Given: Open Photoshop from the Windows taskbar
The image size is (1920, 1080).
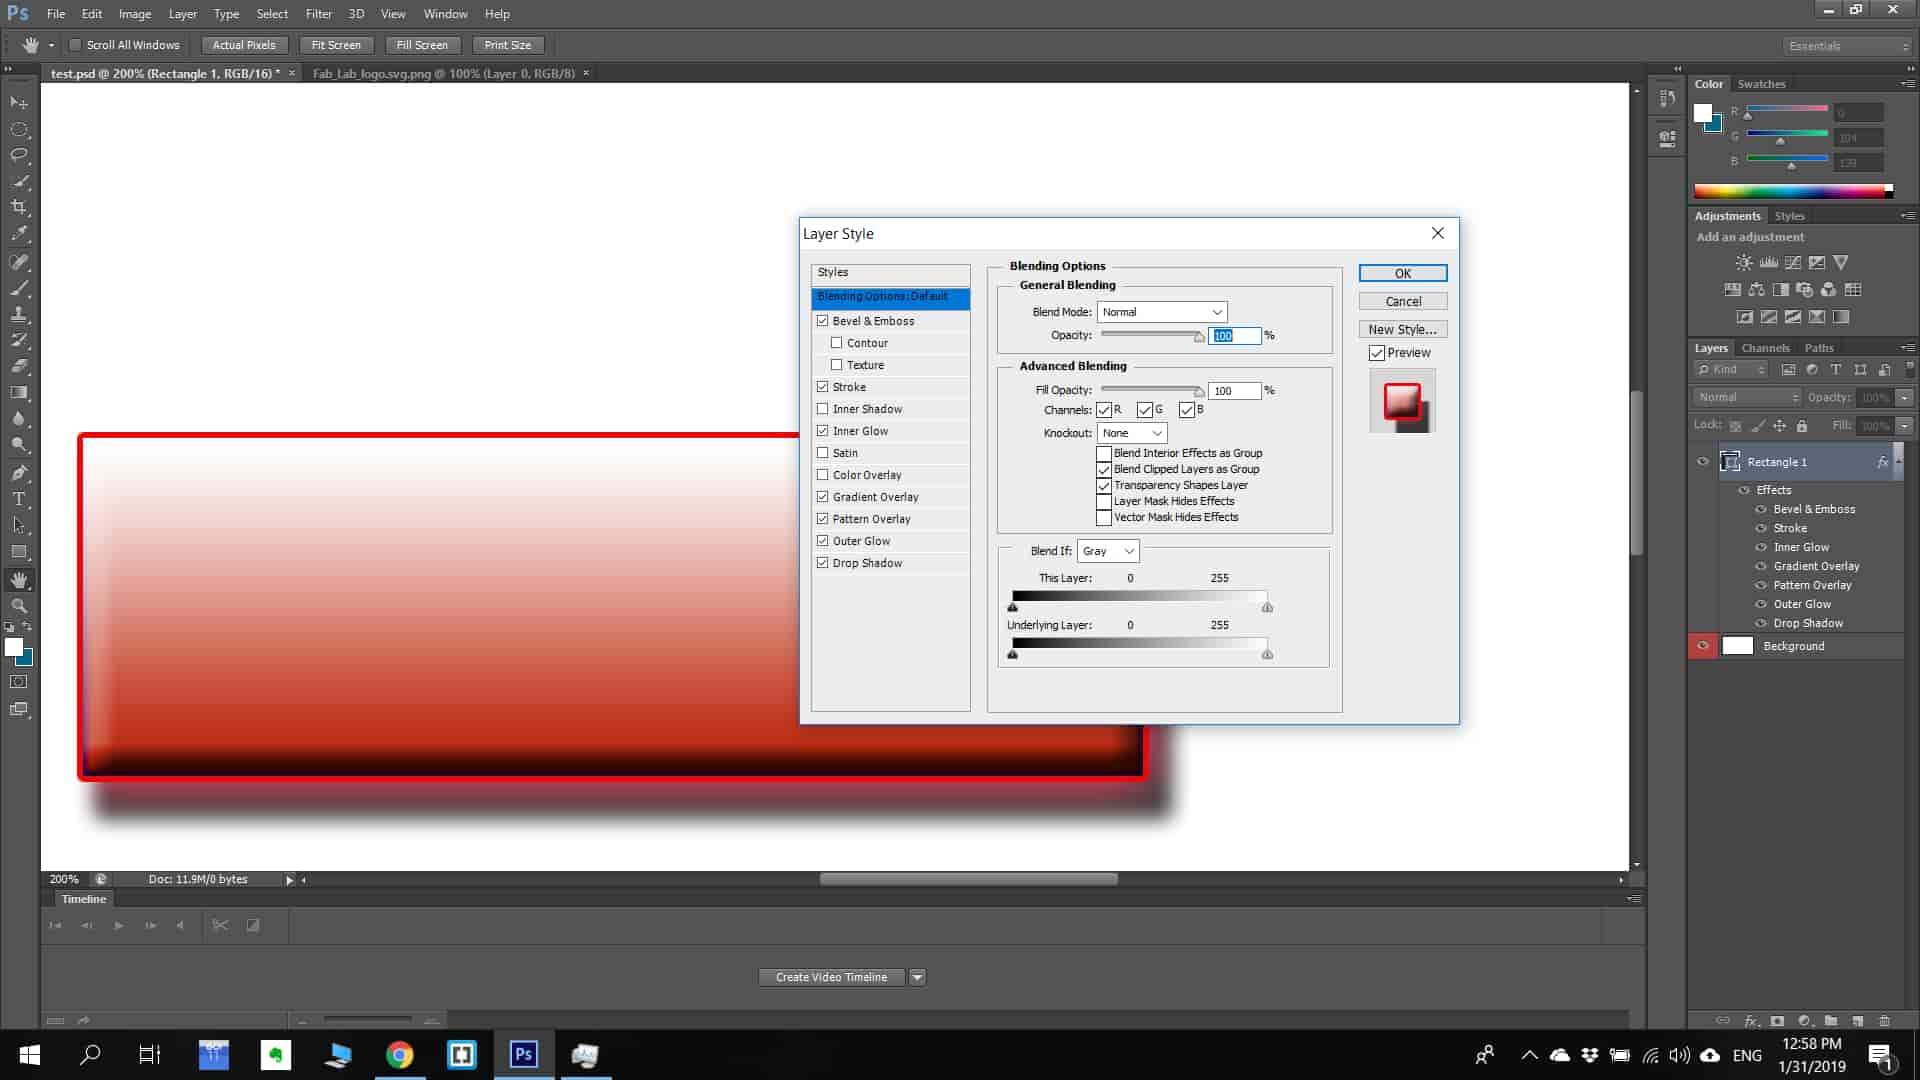Looking at the screenshot, I should click(523, 1054).
